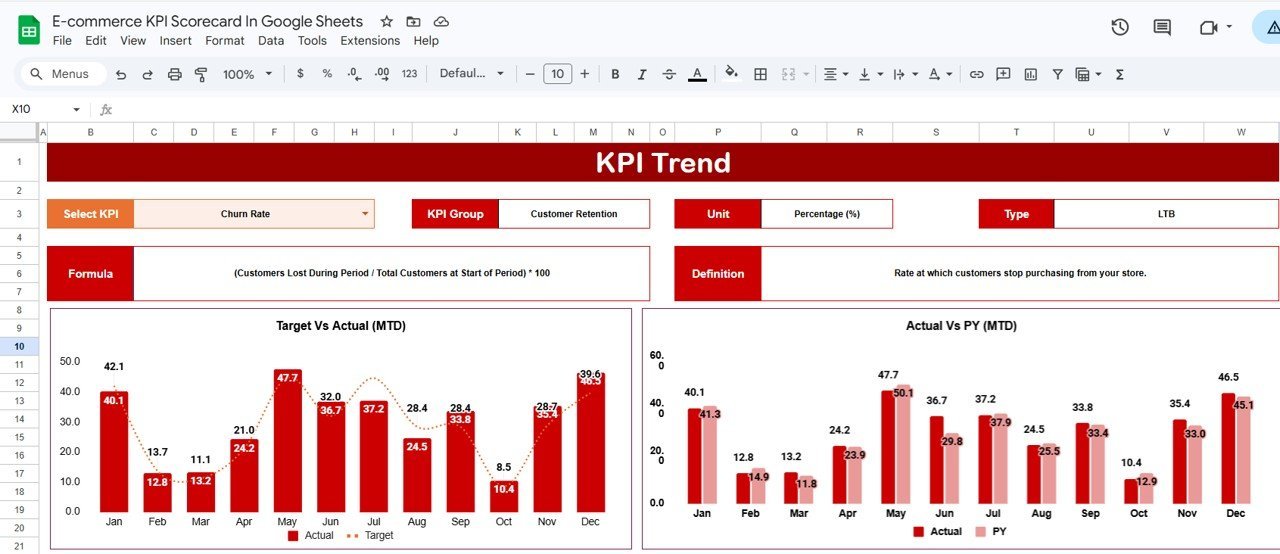Click the borders icon
The image size is (1280, 554).
click(760, 74)
